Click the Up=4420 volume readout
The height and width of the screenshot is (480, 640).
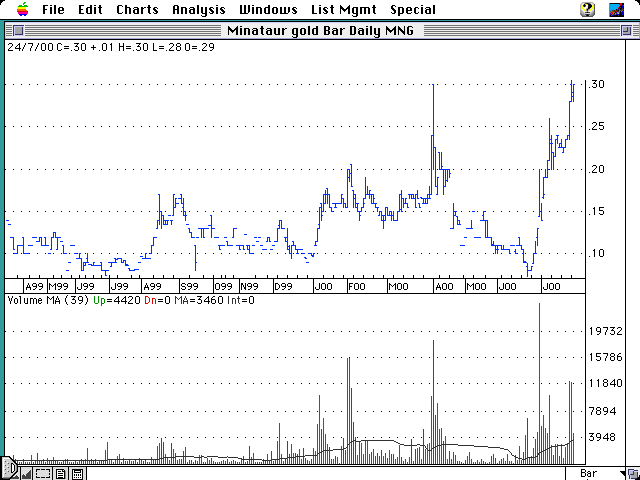click(x=117, y=300)
